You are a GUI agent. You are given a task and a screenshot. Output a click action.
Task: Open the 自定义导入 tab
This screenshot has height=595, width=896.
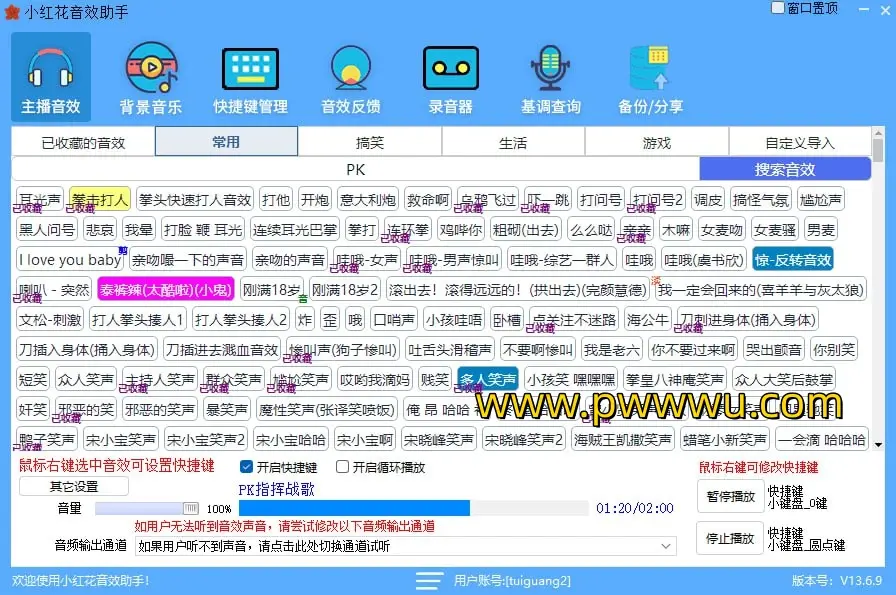(x=799, y=143)
